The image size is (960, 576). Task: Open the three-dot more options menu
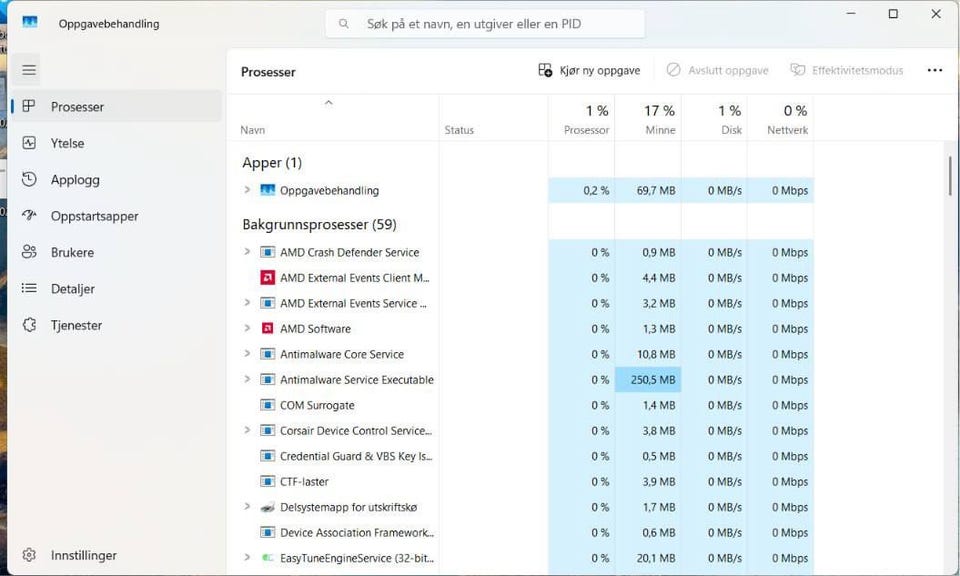click(x=934, y=70)
